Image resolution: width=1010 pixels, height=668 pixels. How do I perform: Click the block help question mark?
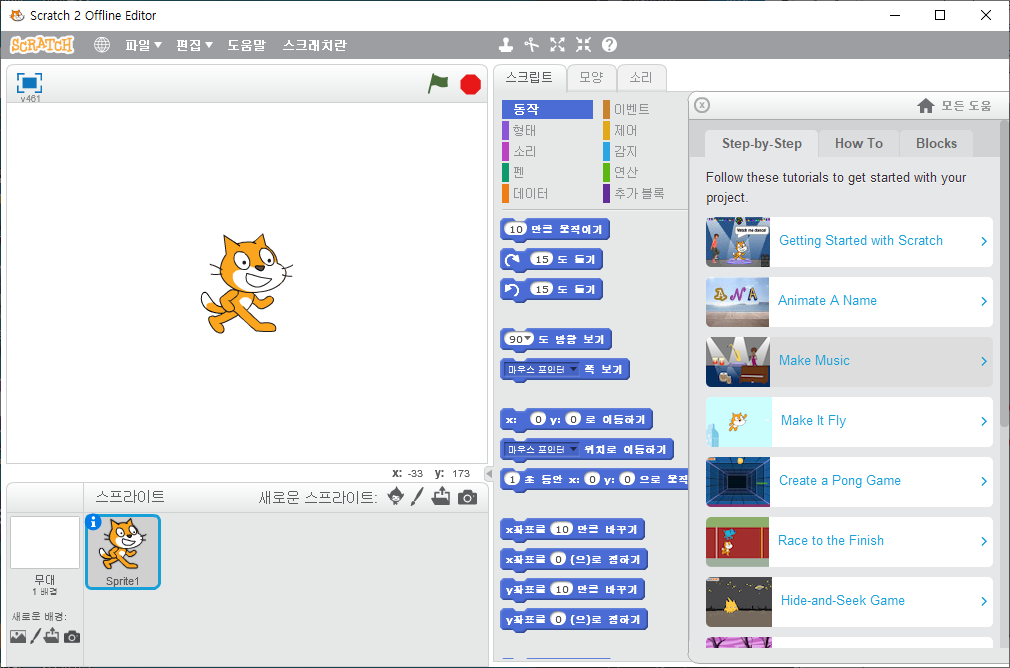[x=609, y=45]
